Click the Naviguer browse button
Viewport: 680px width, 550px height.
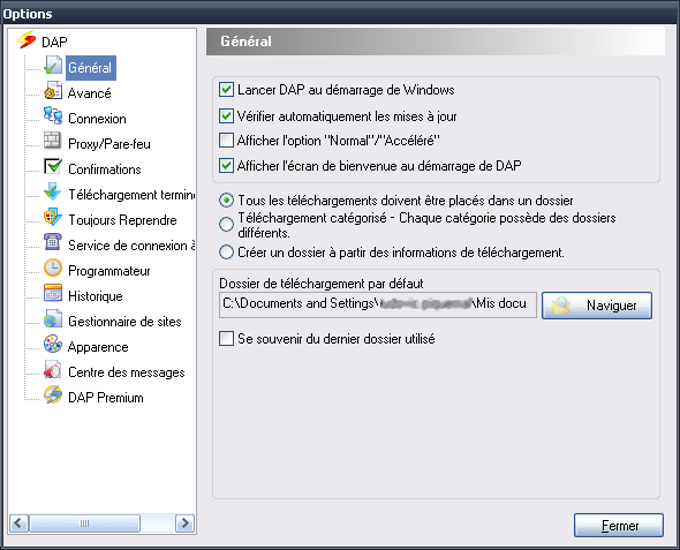pyautogui.click(x=597, y=305)
